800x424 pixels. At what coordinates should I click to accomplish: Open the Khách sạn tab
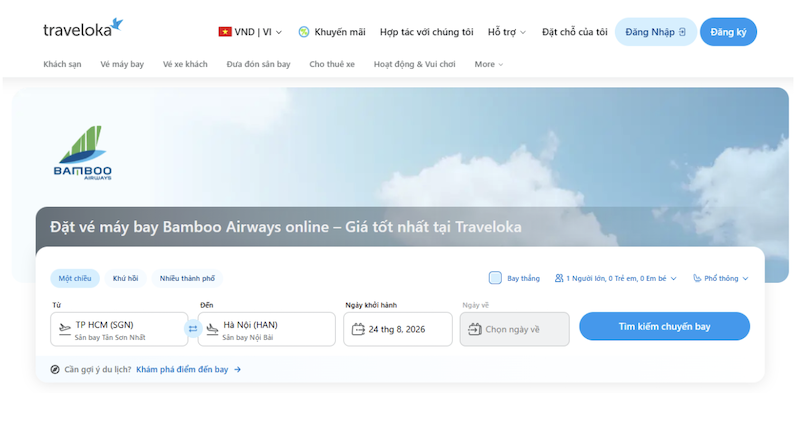[62, 64]
